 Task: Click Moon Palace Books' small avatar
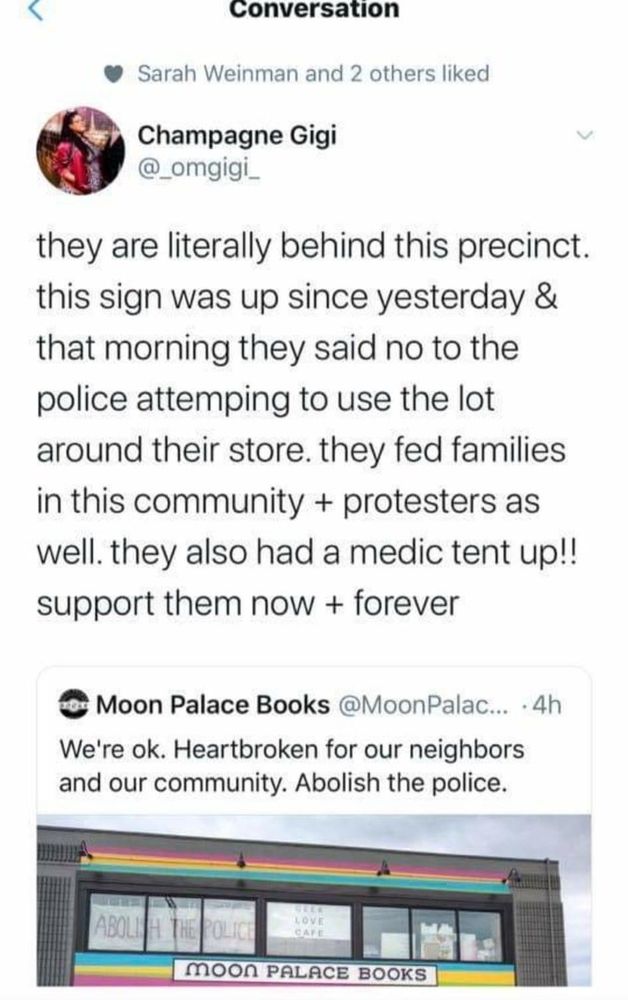coord(74,705)
